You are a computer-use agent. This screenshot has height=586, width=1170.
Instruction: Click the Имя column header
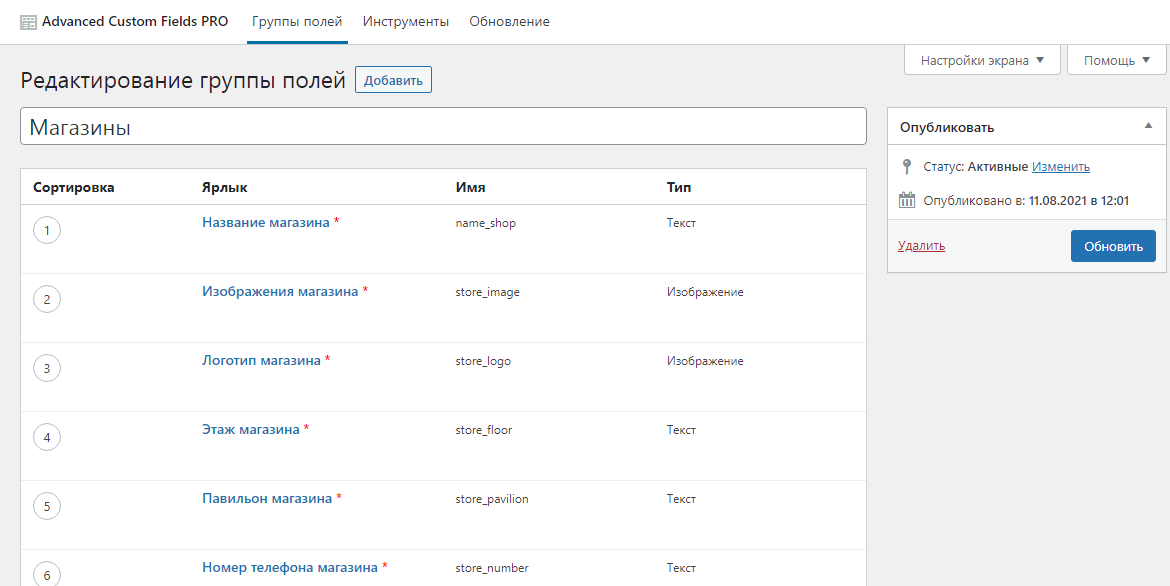(470, 187)
